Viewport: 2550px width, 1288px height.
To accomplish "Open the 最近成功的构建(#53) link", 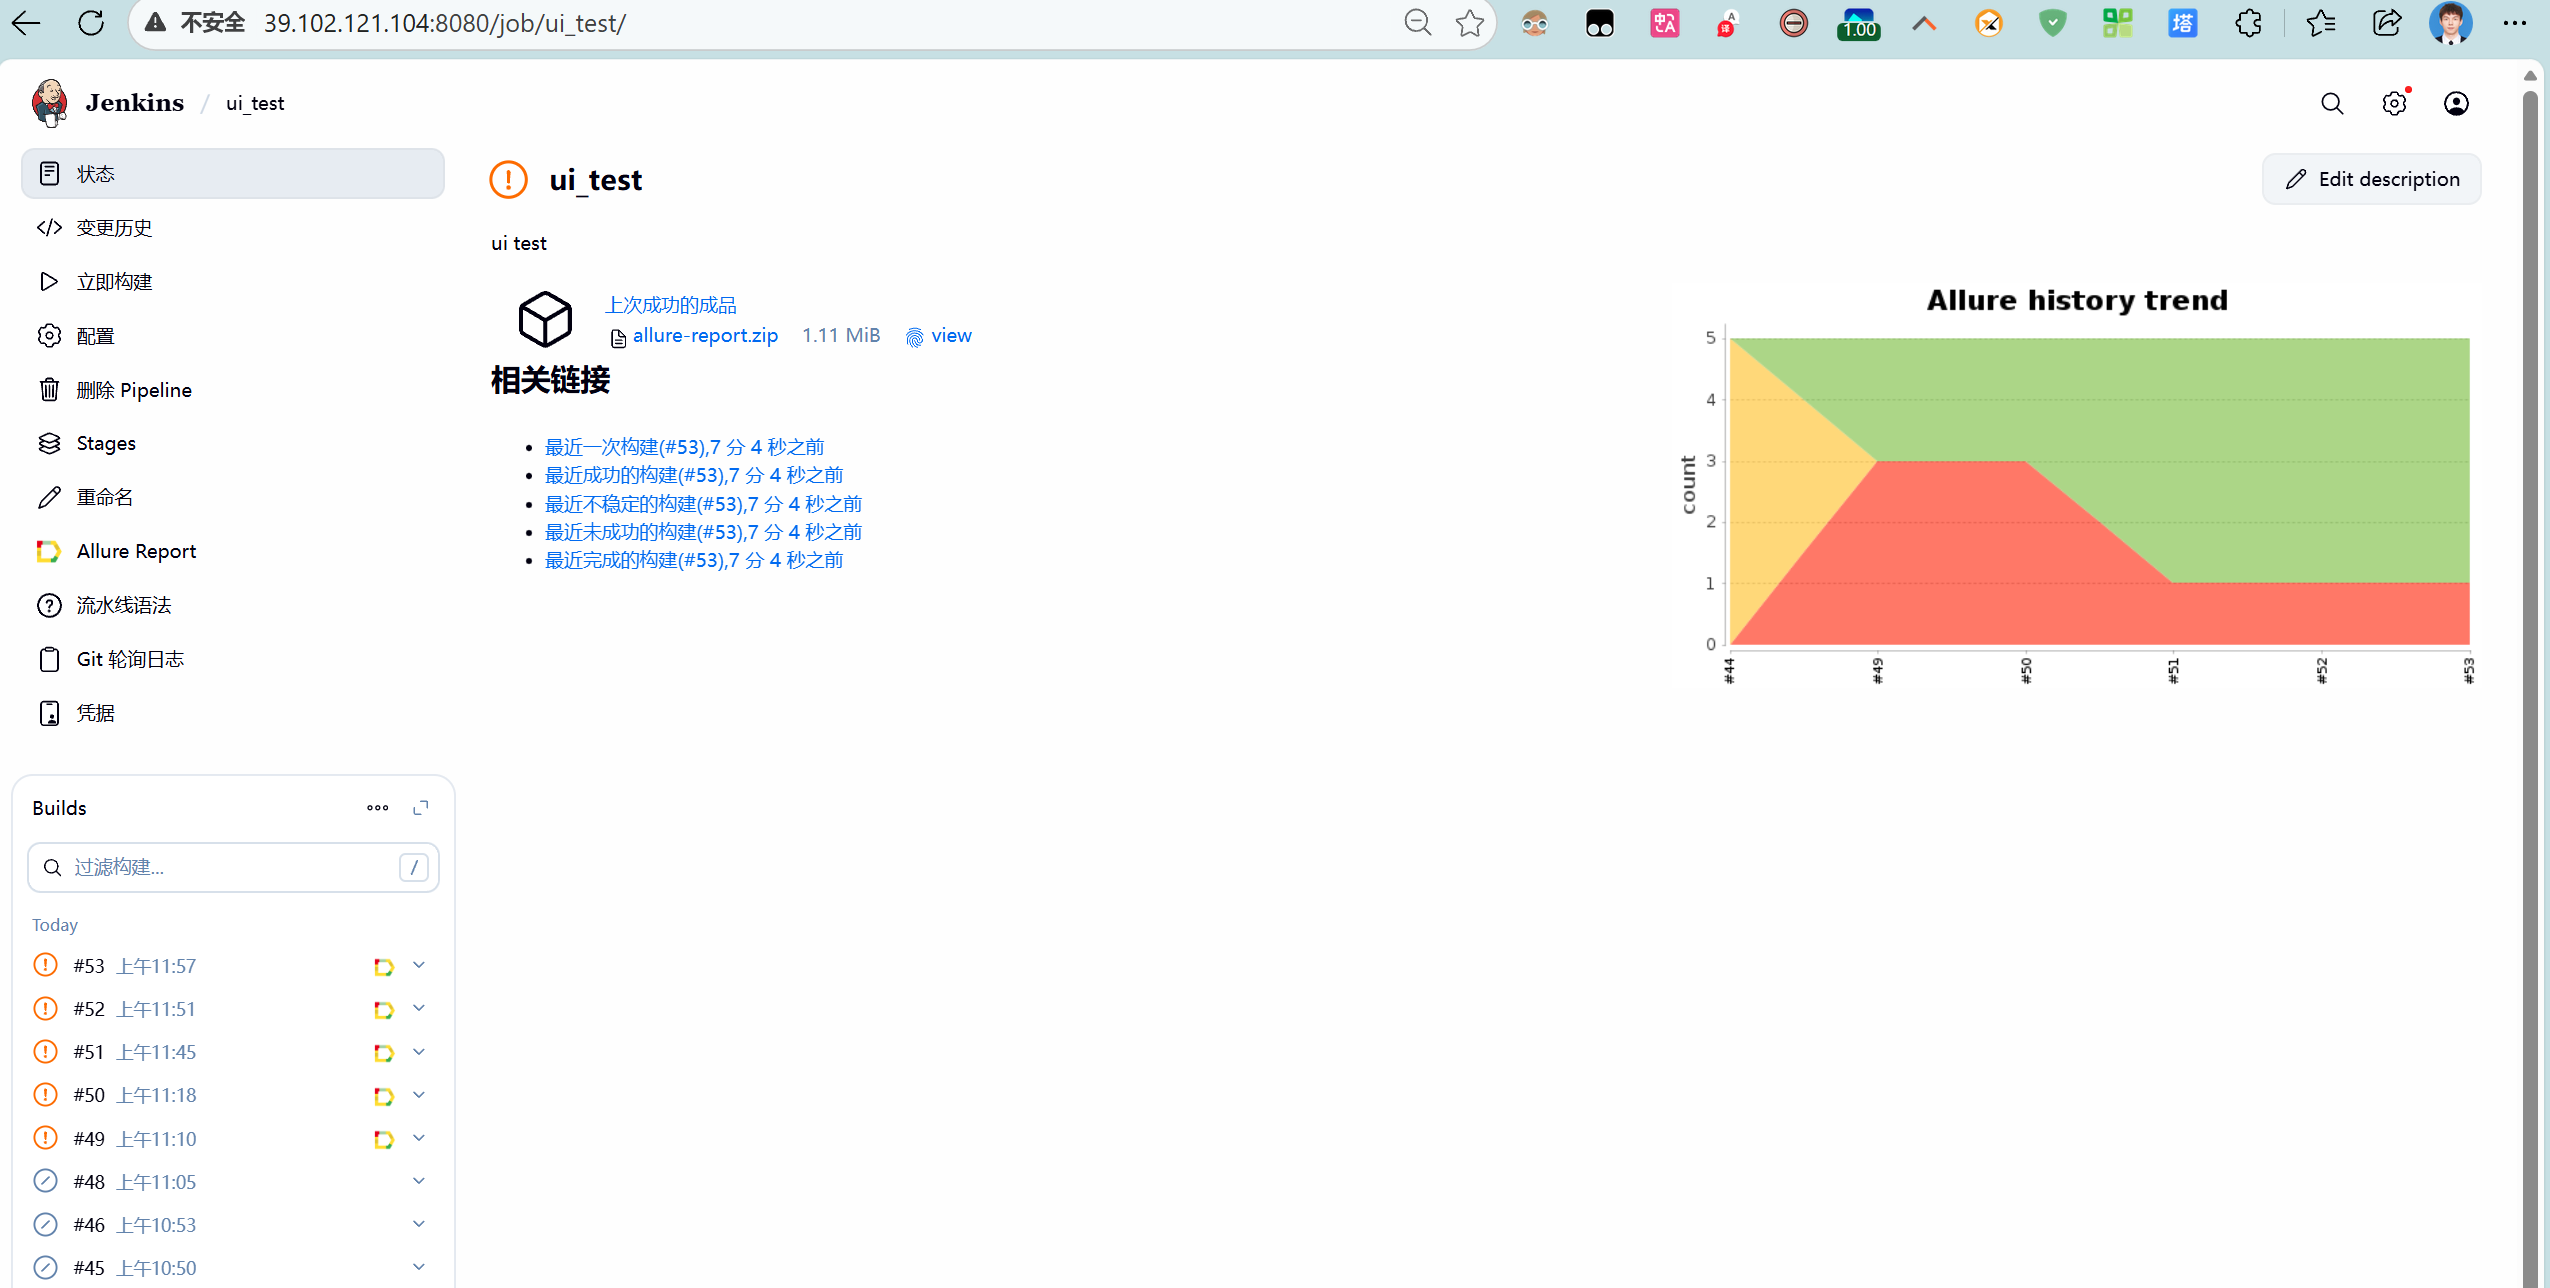I will [693, 476].
